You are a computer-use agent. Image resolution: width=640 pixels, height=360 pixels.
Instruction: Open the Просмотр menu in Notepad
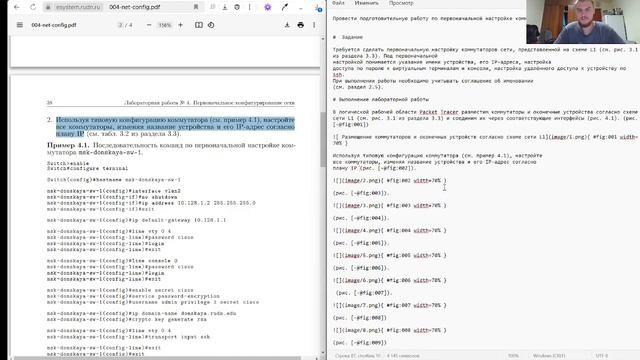click(401, 3)
